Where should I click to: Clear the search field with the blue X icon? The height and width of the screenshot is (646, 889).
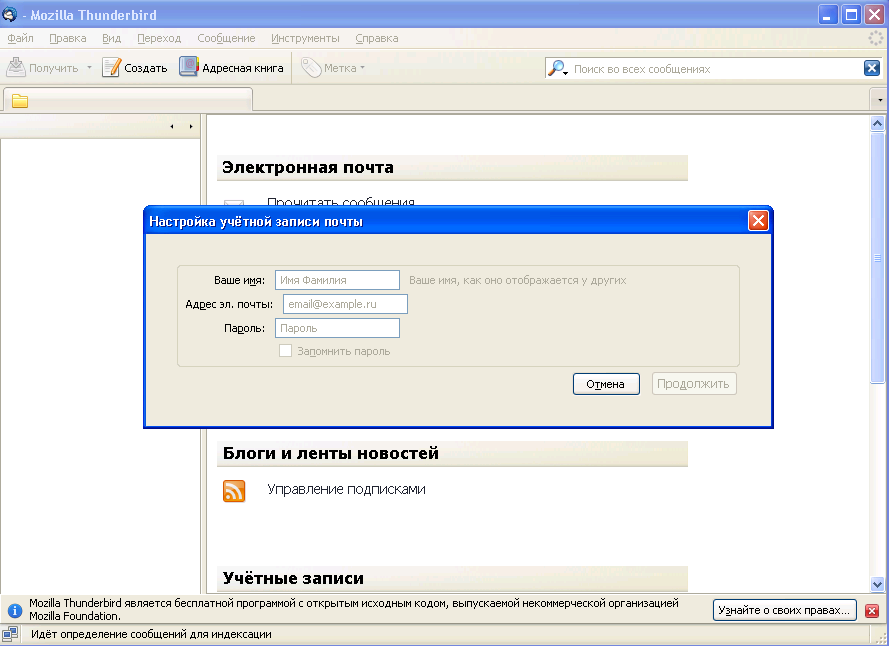click(x=871, y=67)
